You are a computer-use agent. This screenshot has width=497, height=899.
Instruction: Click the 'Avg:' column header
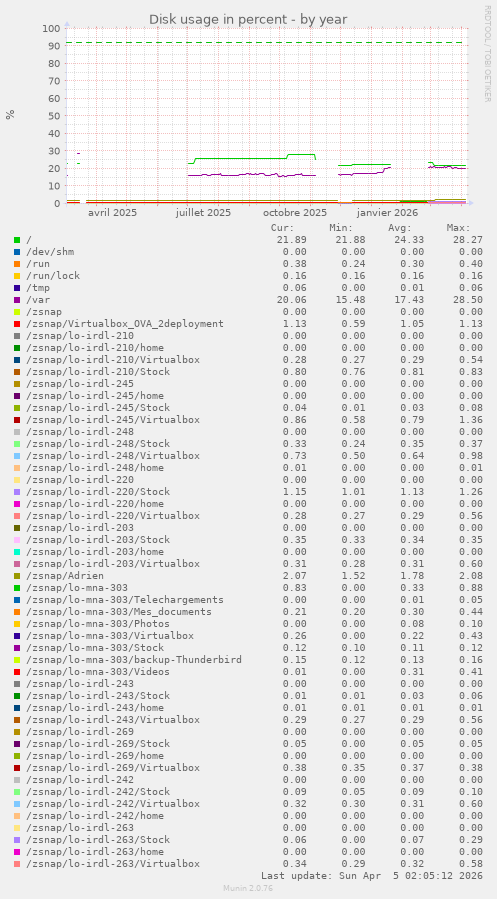click(x=400, y=228)
